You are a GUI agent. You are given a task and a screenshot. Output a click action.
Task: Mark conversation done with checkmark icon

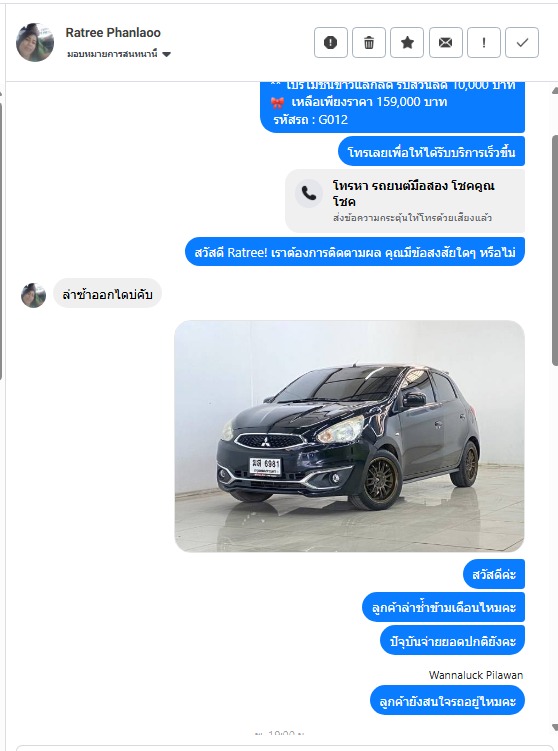coord(522,43)
